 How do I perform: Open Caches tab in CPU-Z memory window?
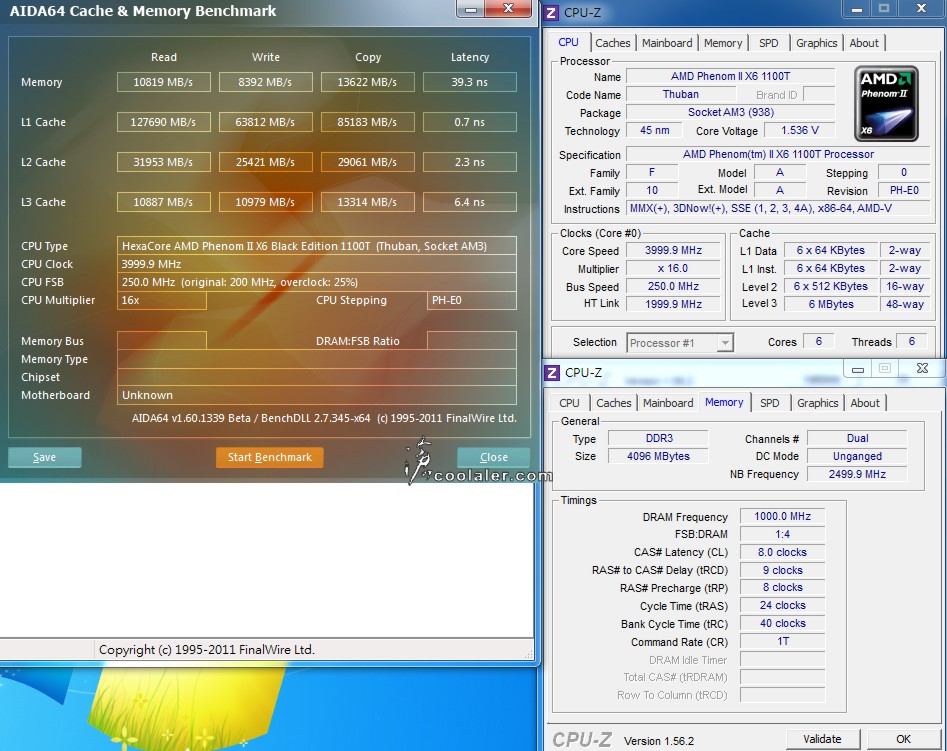(x=614, y=403)
